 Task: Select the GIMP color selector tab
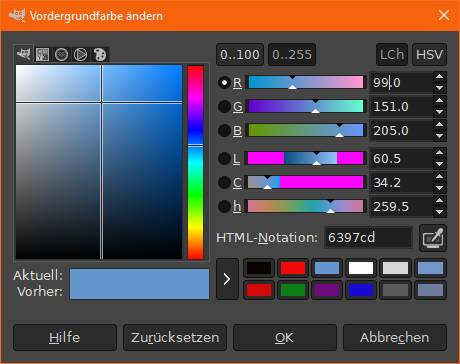pyautogui.click(x=24, y=54)
